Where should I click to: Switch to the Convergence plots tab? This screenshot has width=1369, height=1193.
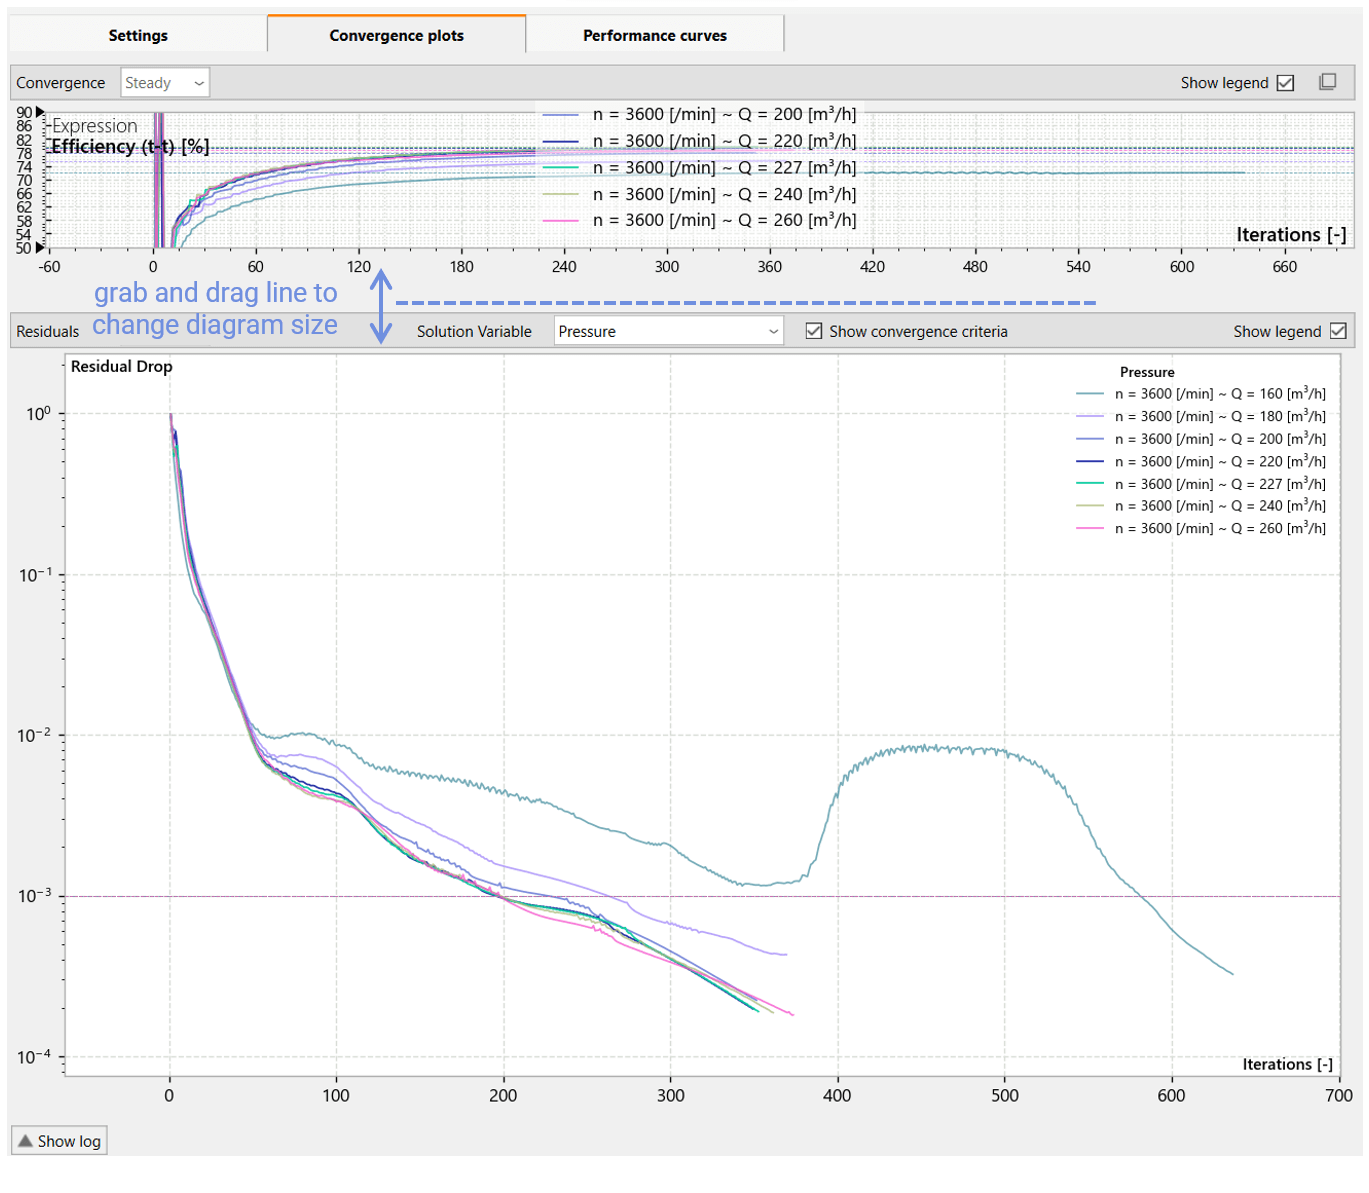tap(396, 35)
